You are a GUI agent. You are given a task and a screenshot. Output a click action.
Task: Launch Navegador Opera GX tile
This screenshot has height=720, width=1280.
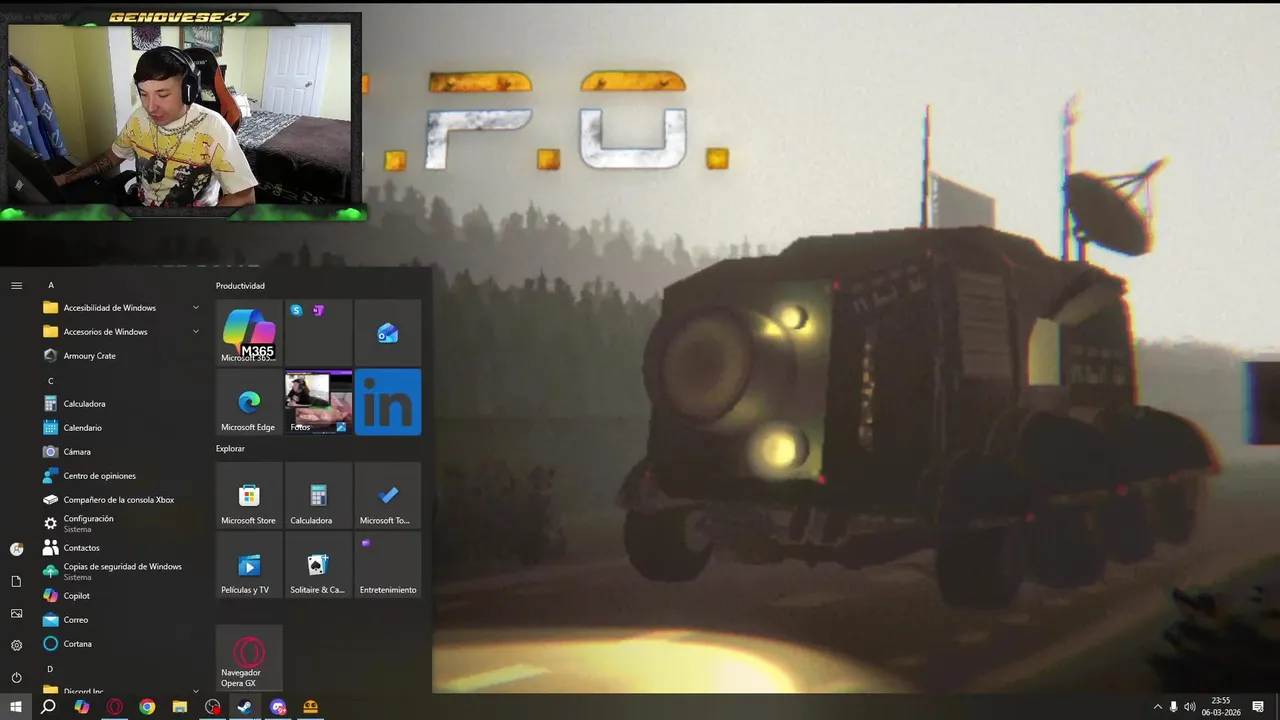[249, 658]
